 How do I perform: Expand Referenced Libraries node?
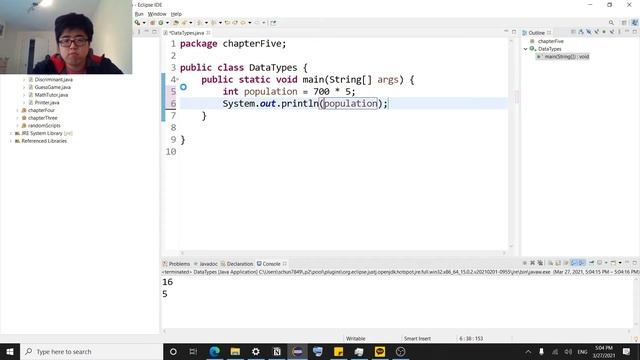[x=11, y=141]
